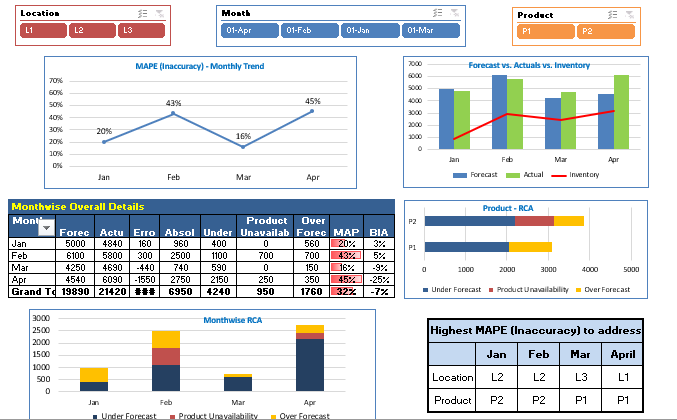Toggle multi-select in Location slicer

point(141,13)
